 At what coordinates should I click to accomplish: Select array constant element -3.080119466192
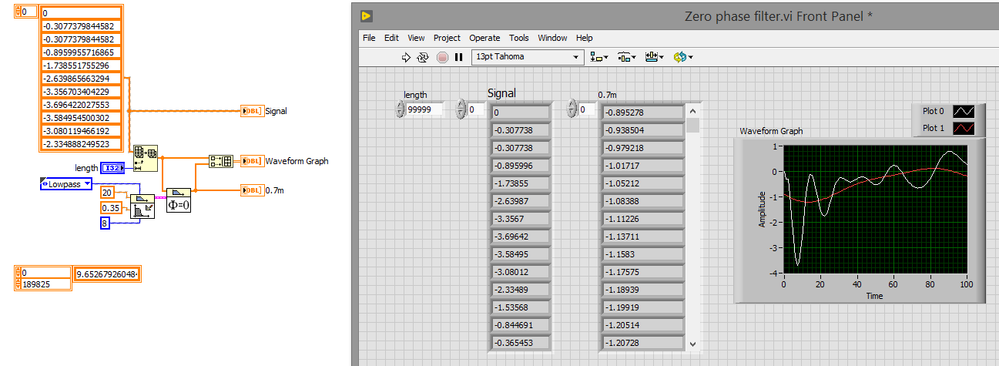[x=81, y=131]
